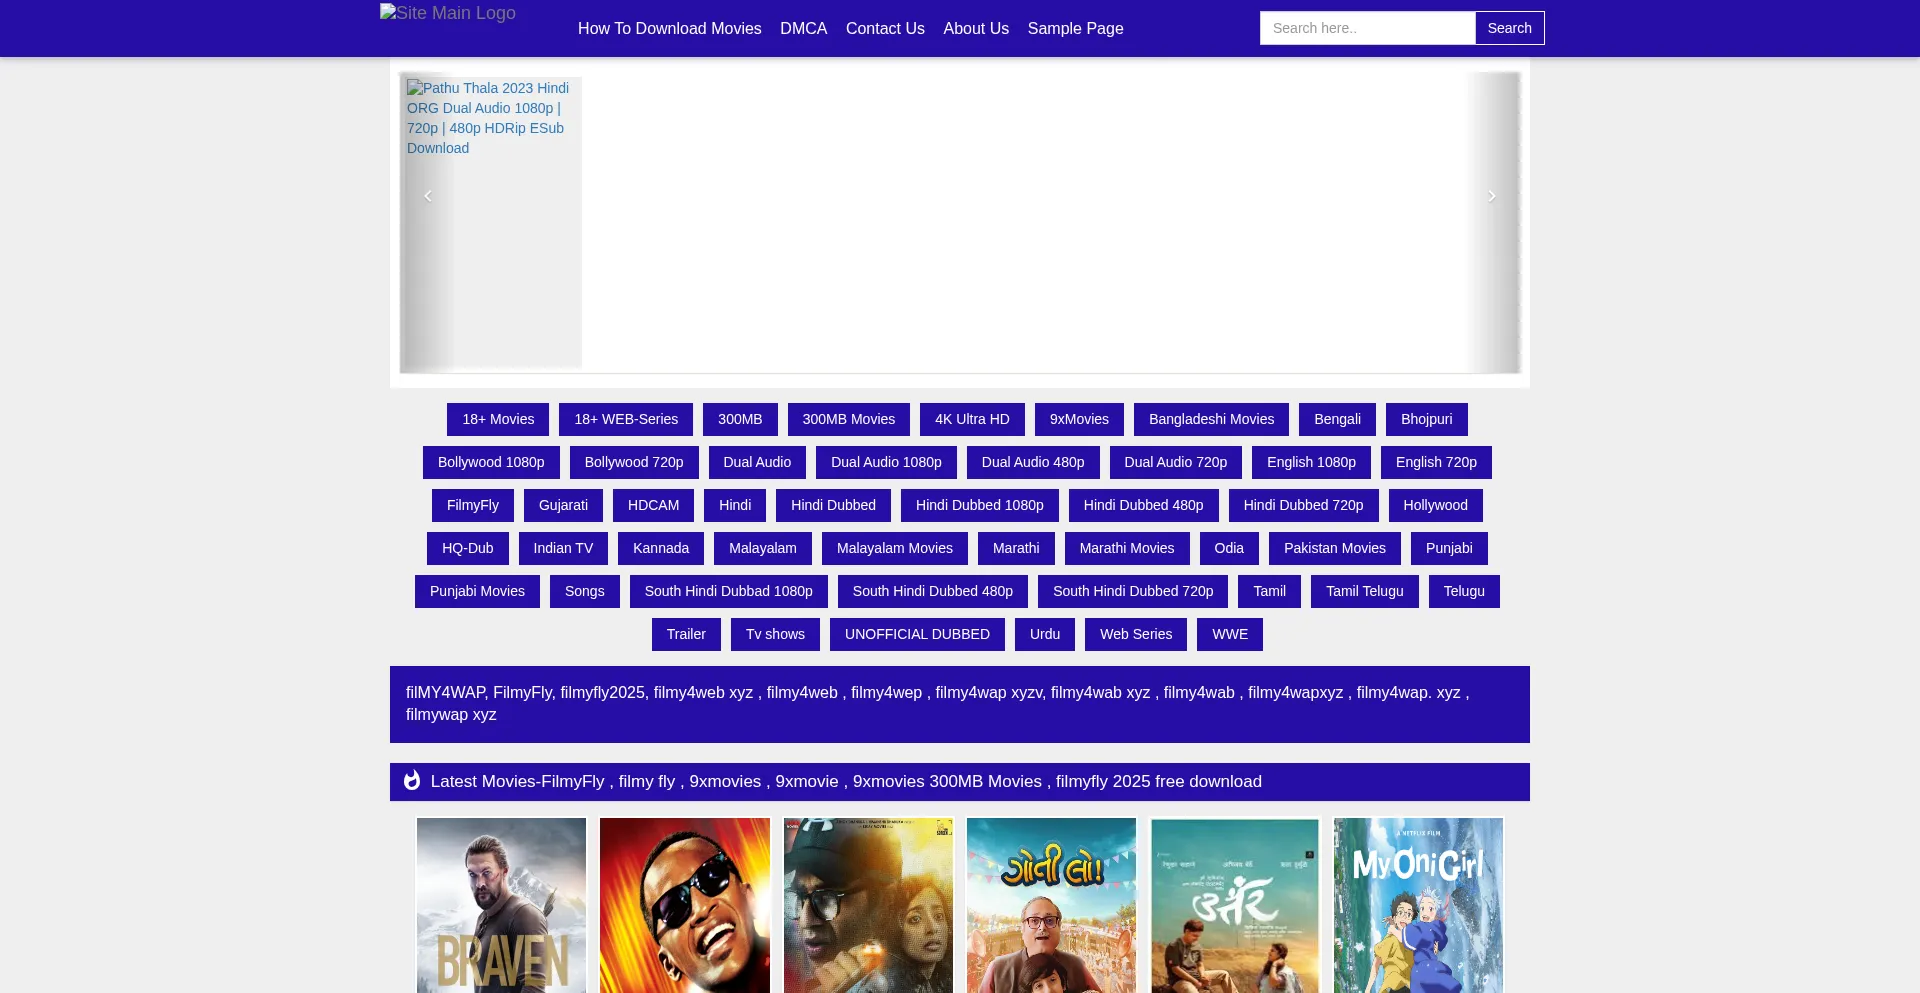Open Tv shows category
The width and height of the screenshot is (1920, 993).
[x=775, y=635]
